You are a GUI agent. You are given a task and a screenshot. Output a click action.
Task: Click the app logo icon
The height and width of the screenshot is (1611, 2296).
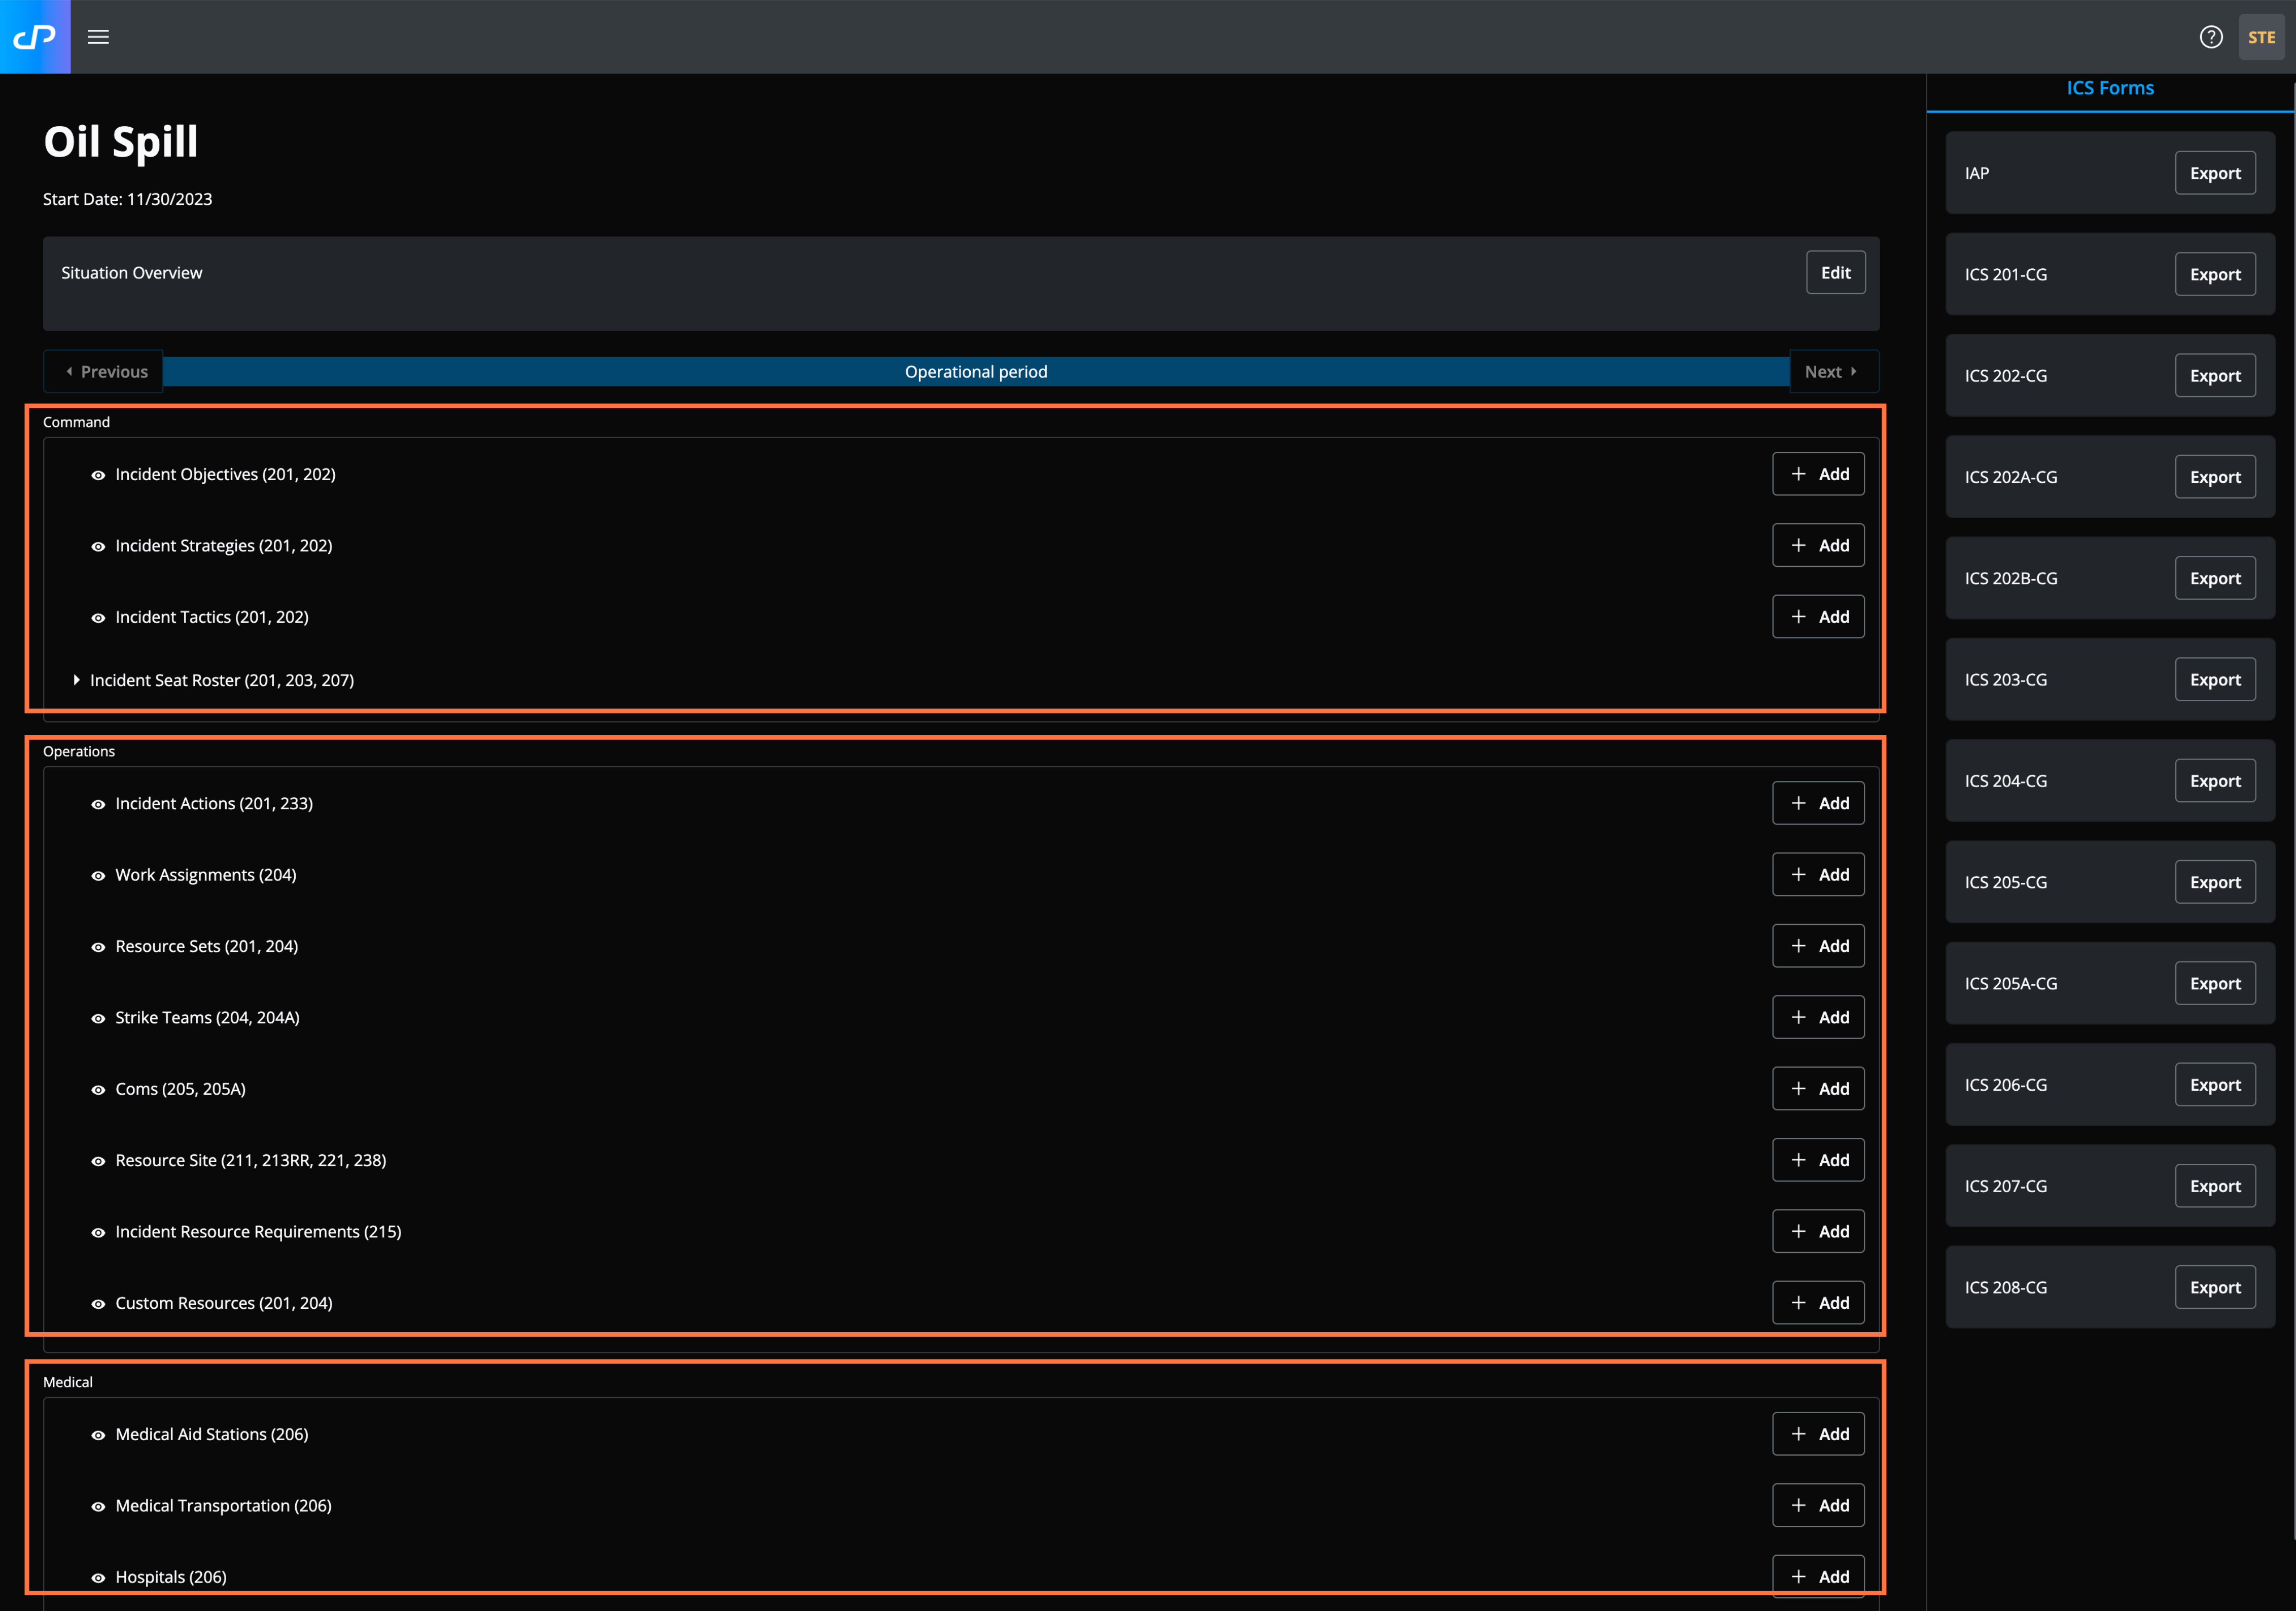(35, 37)
